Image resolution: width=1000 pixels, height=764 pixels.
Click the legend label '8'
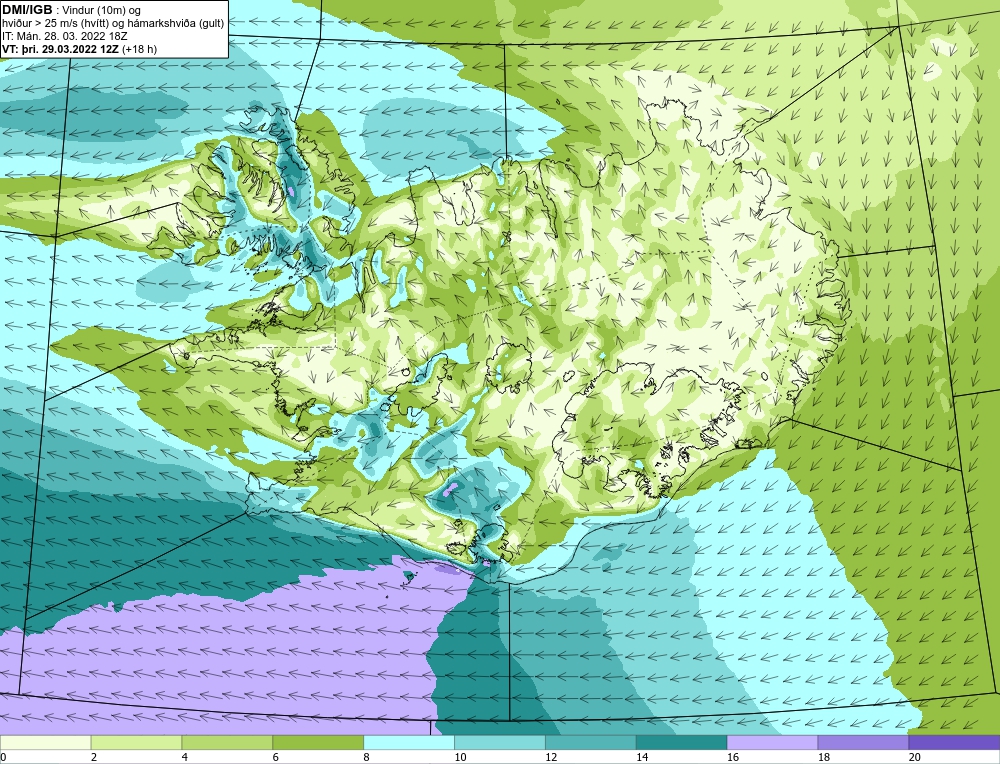pyautogui.click(x=367, y=757)
